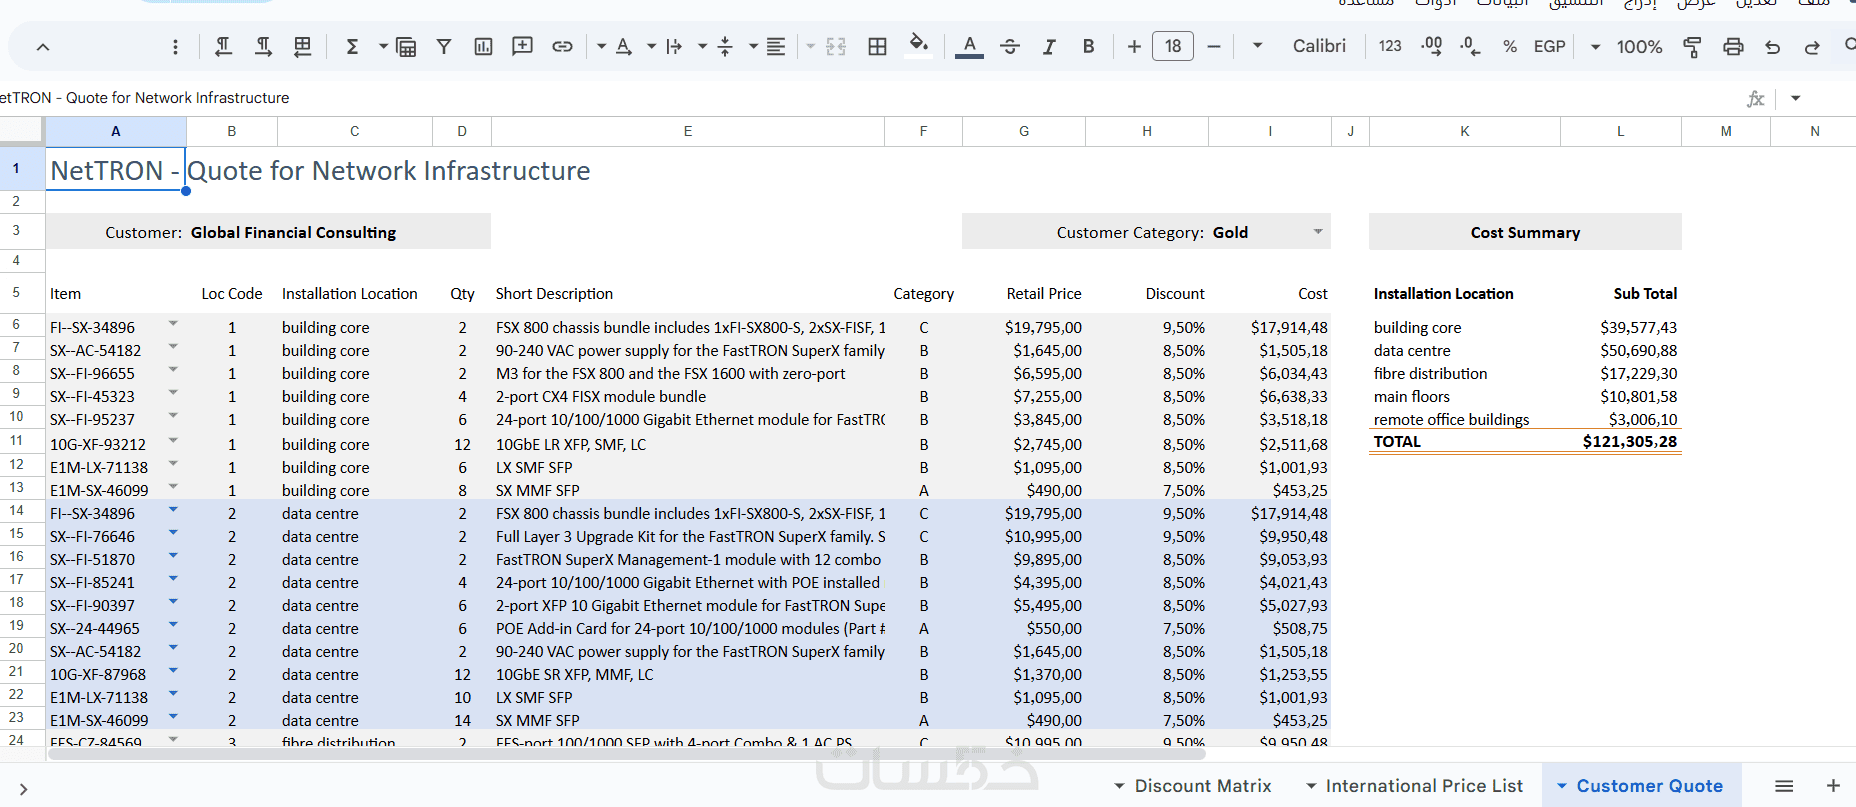This screenshot has height=807, width=1856.
Task: Click the Insert link icon
Action: click(x=562, y=46)
